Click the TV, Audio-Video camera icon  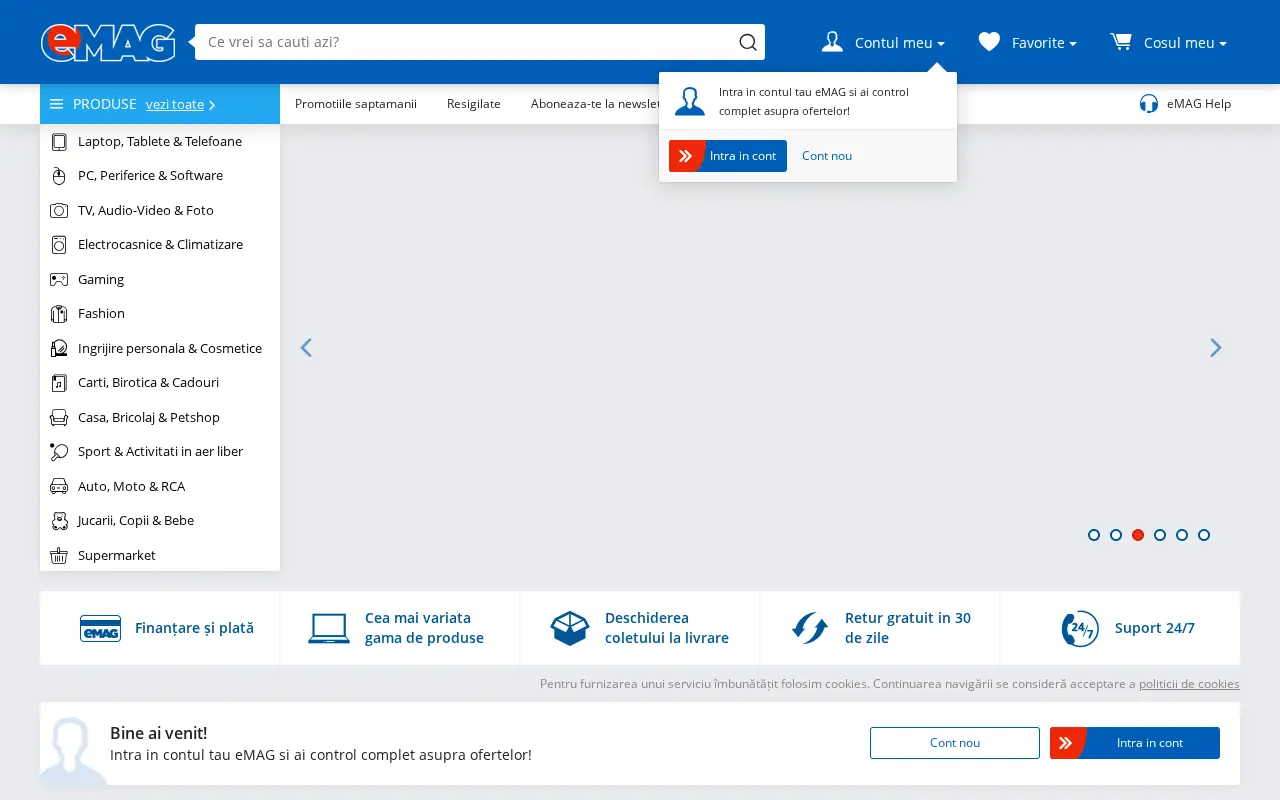pyautogui.click(x=59, y=211)
